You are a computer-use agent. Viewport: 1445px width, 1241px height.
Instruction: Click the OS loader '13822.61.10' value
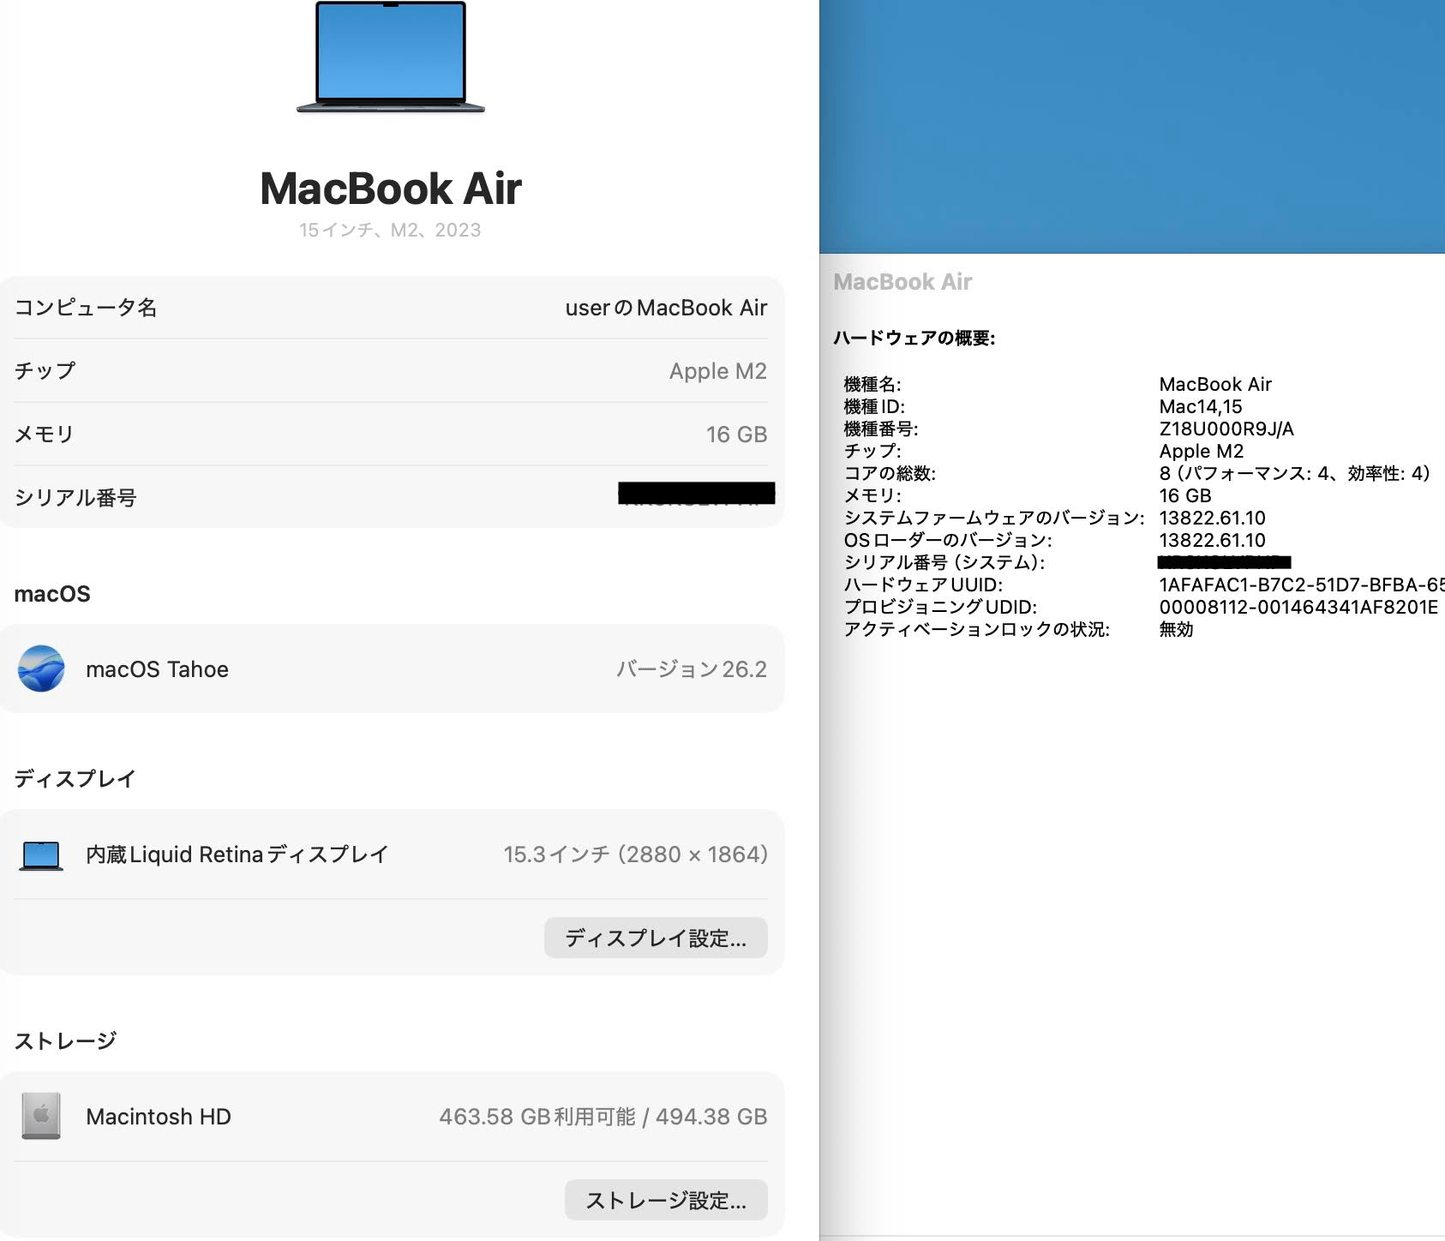1212,540
